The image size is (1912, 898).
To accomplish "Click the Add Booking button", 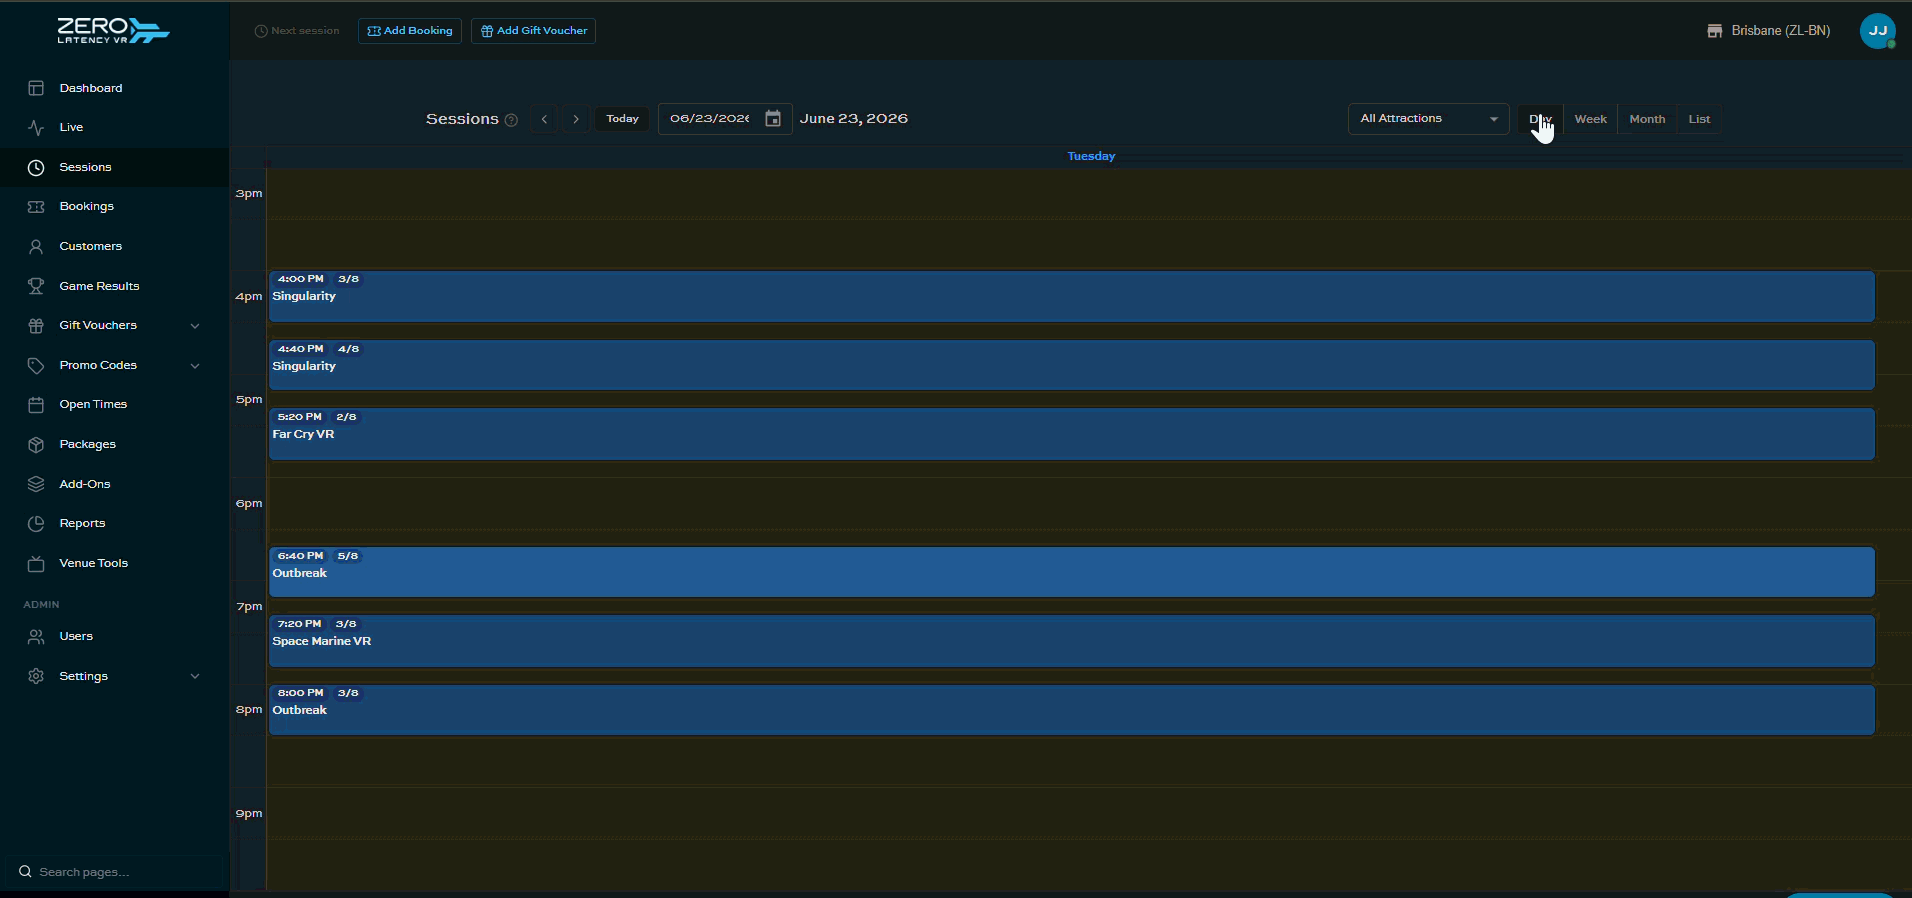I will (x=410, y=31).
